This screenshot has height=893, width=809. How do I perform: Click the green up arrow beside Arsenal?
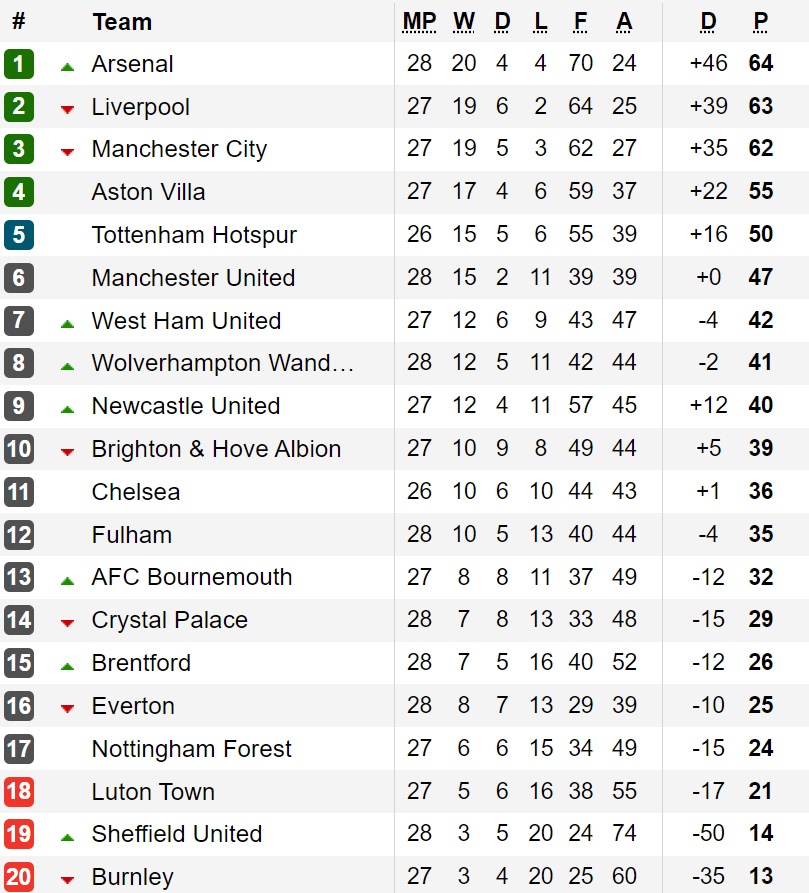click(67, 67)
